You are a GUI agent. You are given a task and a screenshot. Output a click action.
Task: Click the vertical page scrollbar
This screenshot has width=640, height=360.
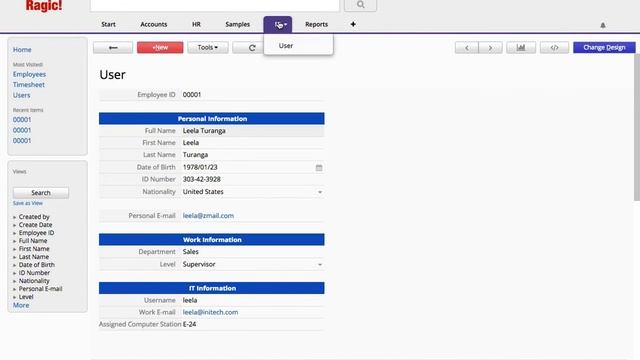(637, 127)
